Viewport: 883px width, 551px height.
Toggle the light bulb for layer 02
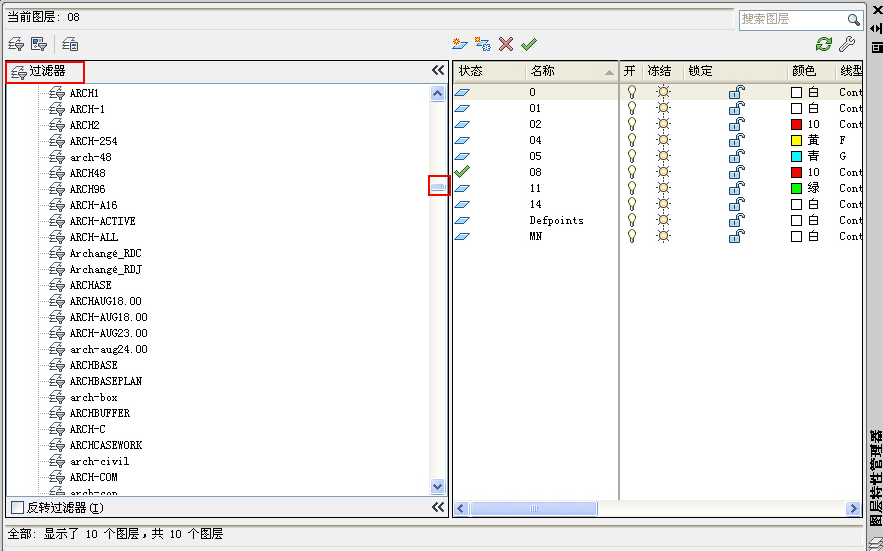[631, 124]
